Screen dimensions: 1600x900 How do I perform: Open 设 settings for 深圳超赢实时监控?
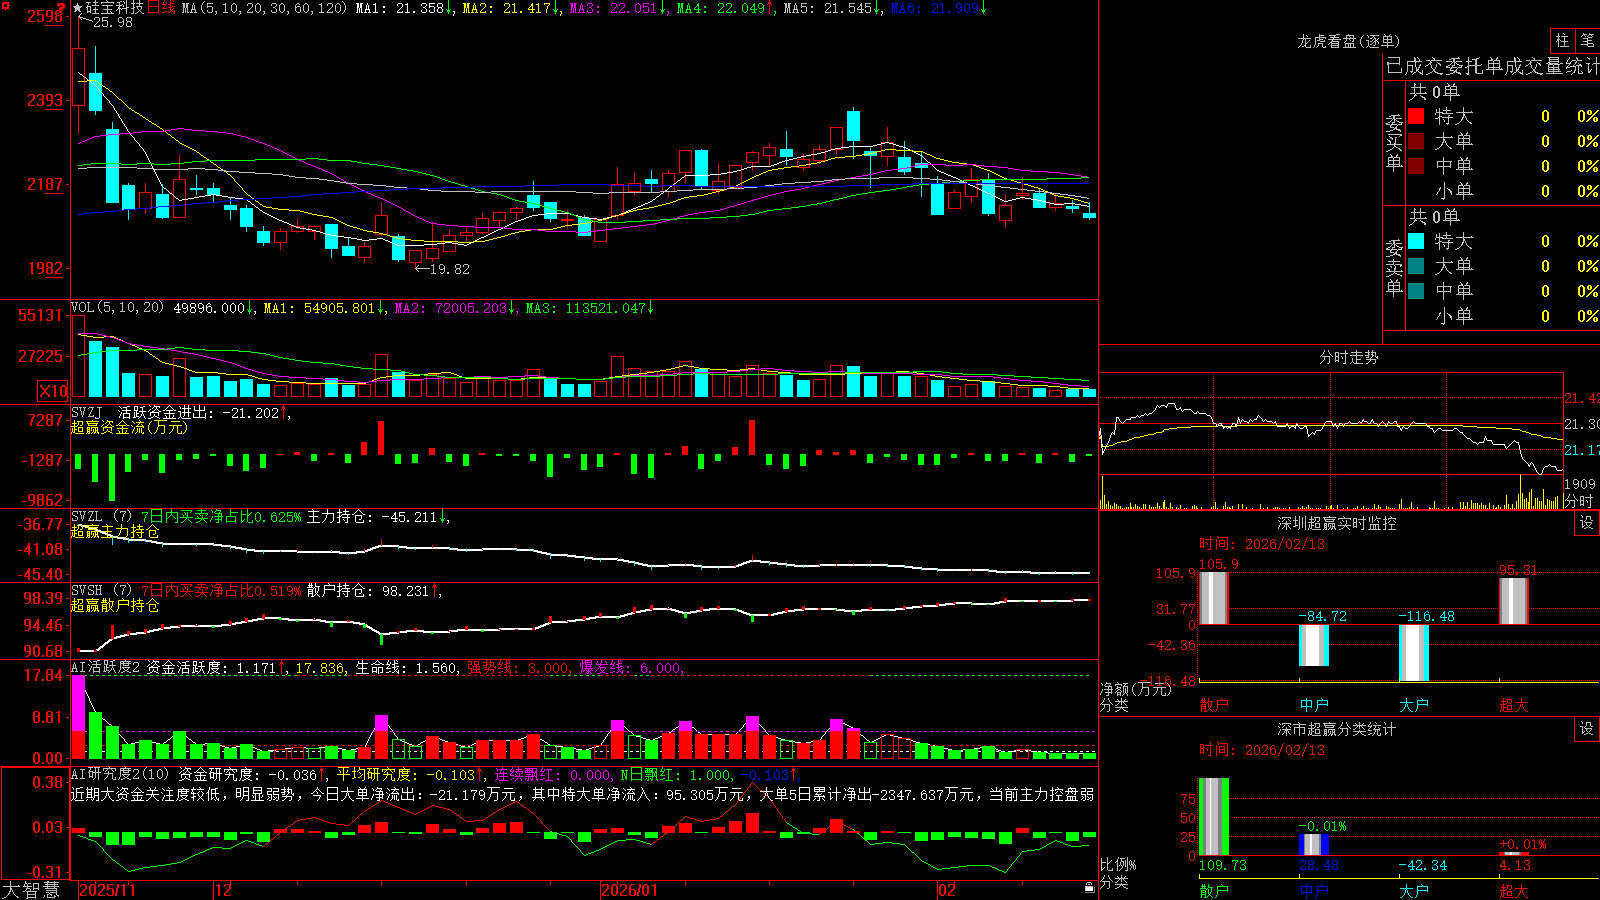pyautogui.click(x=1587, y=523)
